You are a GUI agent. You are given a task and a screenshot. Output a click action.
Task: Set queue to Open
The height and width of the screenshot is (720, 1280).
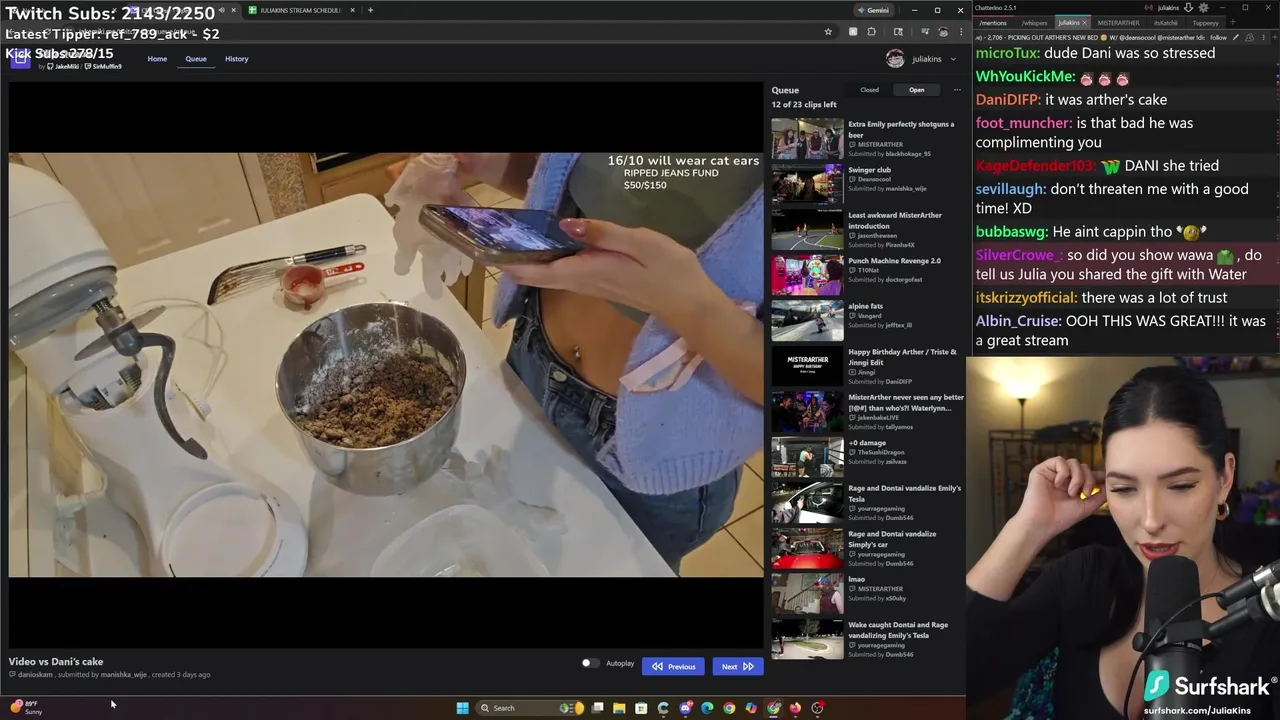point(916,90)
